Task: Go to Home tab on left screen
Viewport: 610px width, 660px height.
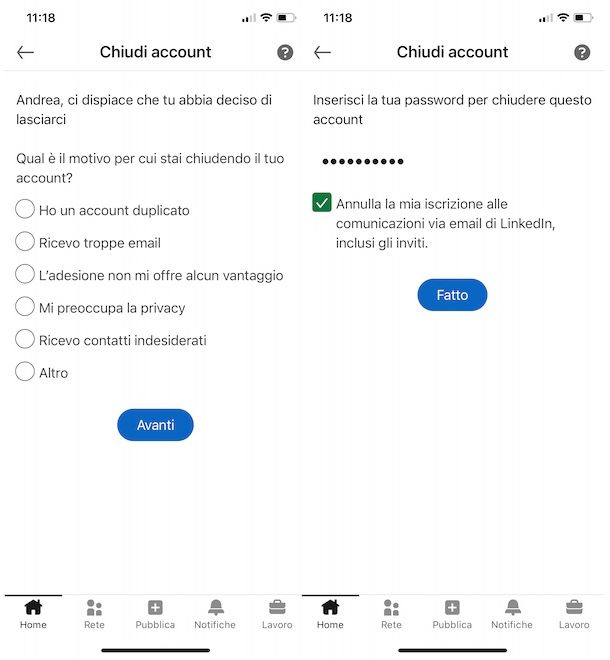Action: [x=33, y=614]
